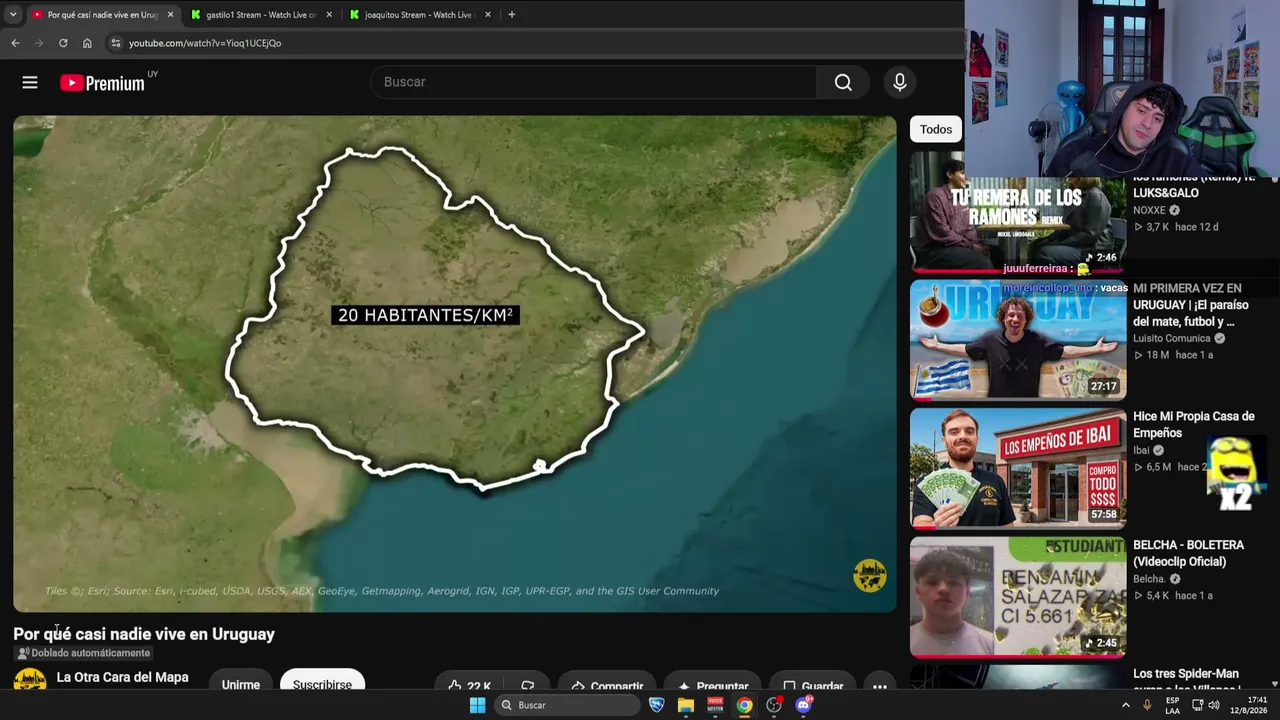The height and width of the screenshot is (720, 1280).
Task: Open the volume speaker tray icon
Action: click(1214, 705)
